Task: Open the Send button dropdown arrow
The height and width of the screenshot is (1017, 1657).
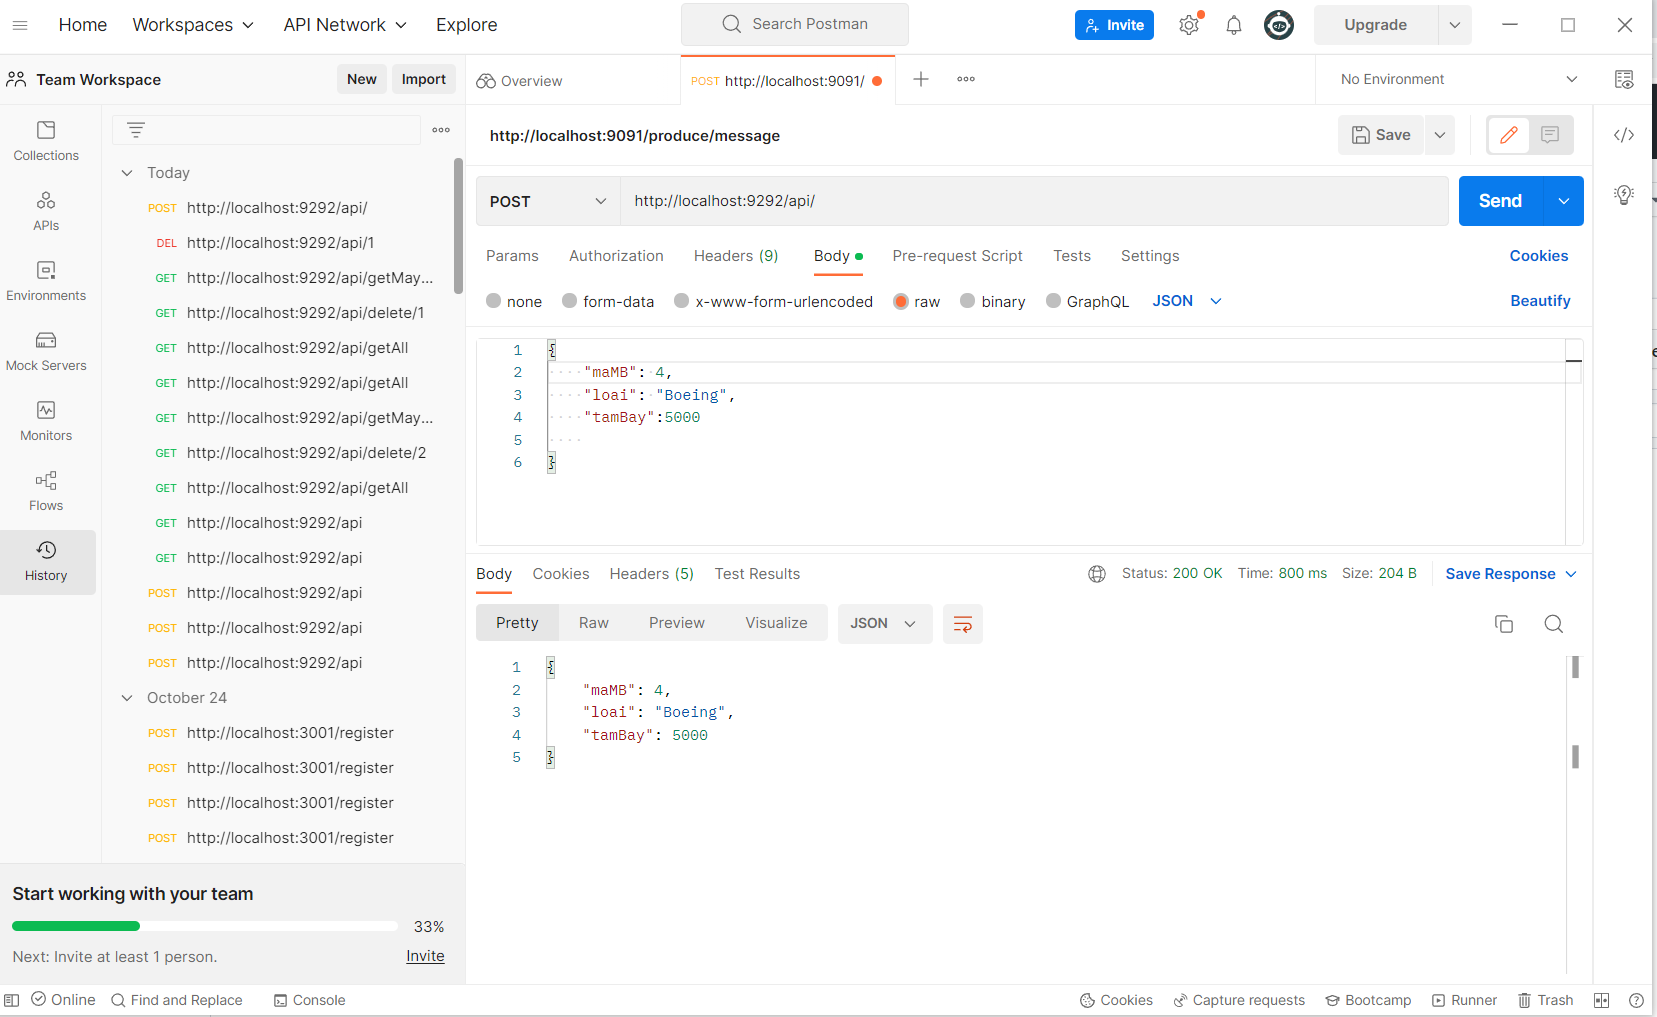Action: (1564, 201)
